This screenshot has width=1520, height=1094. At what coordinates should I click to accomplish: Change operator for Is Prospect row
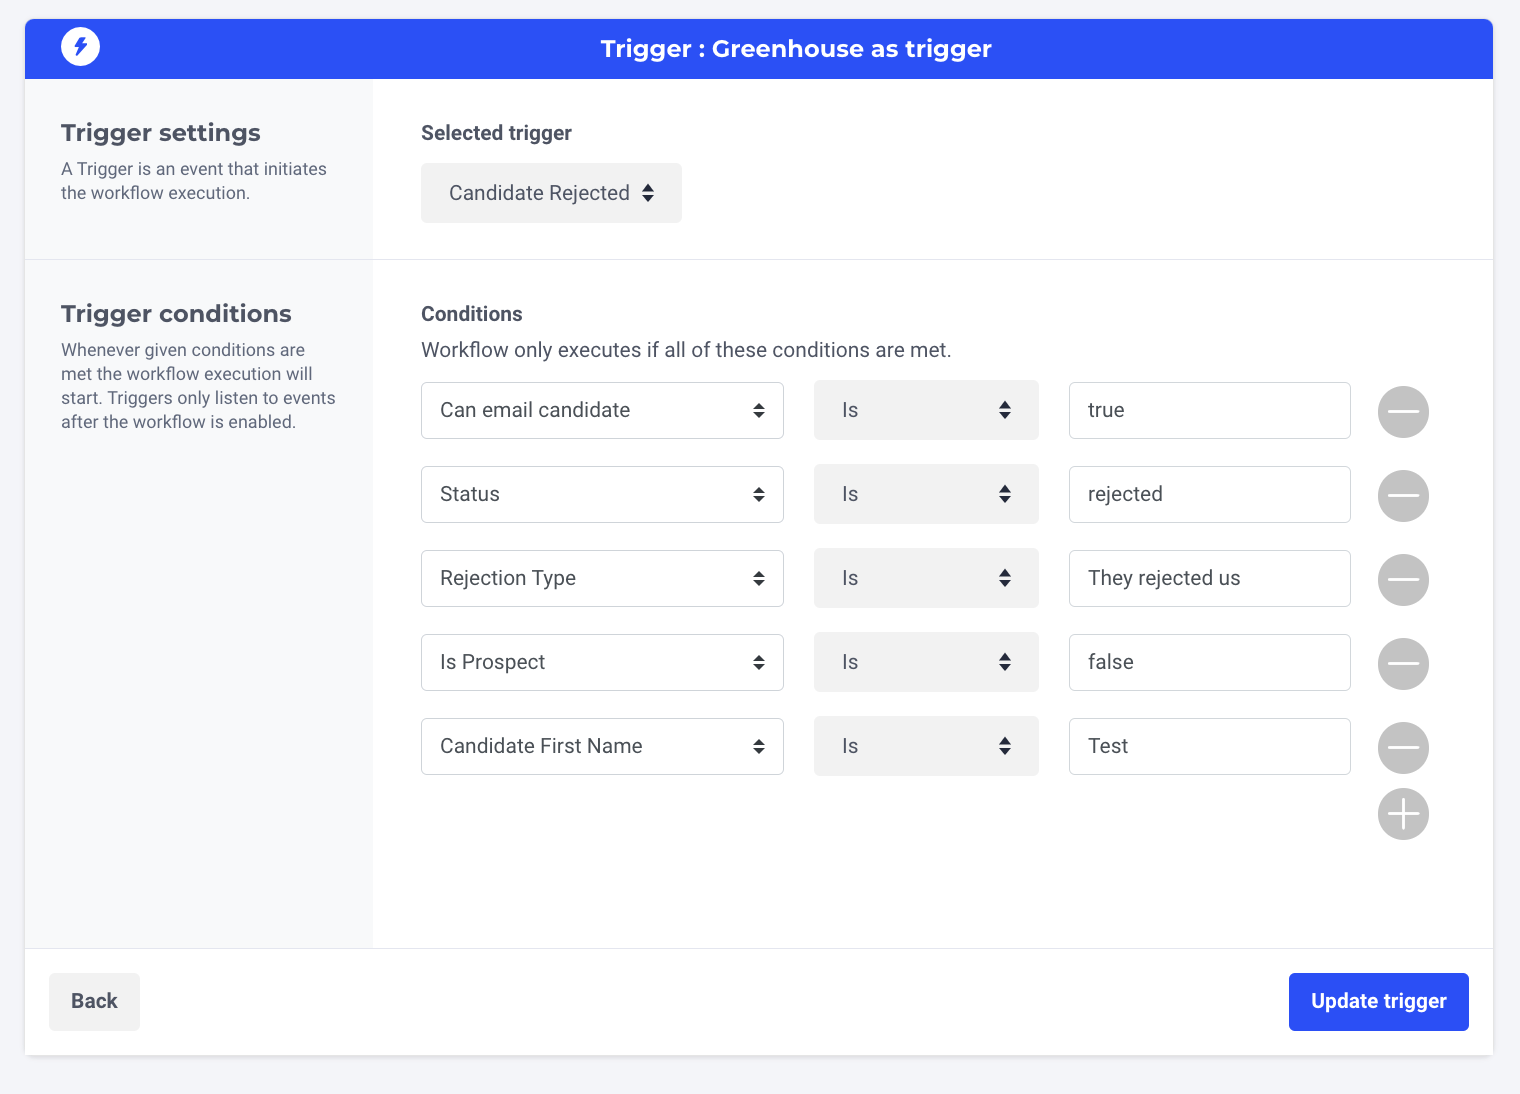pyautogui.click(x=926, y=662)
